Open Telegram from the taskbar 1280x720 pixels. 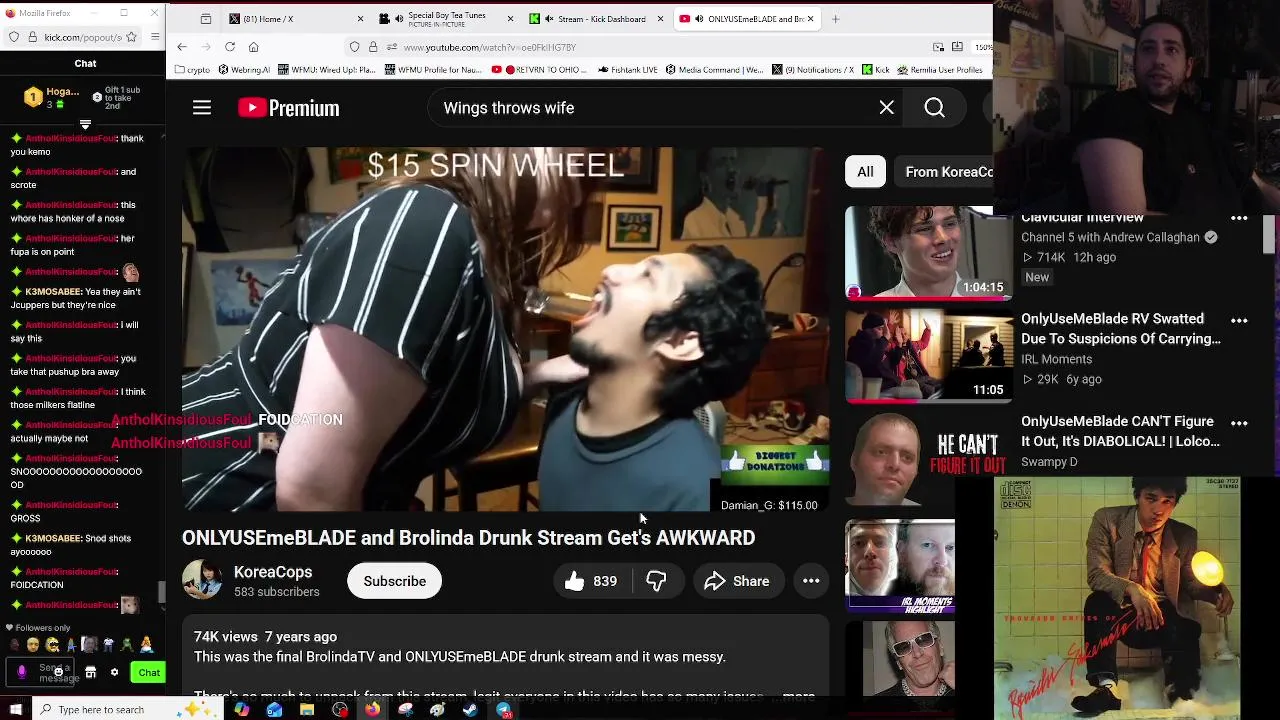click(x=503, y=710)
